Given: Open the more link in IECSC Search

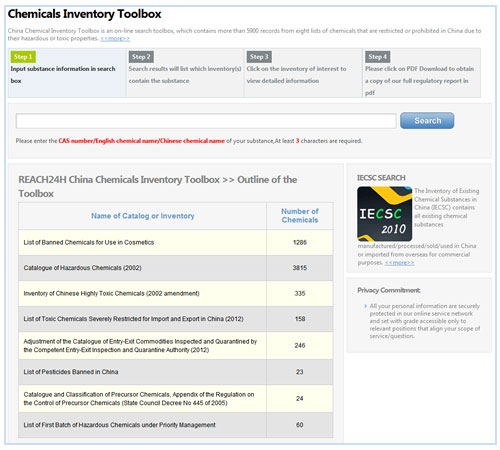Looking at the screenshot, I should (x=399, y=263).
